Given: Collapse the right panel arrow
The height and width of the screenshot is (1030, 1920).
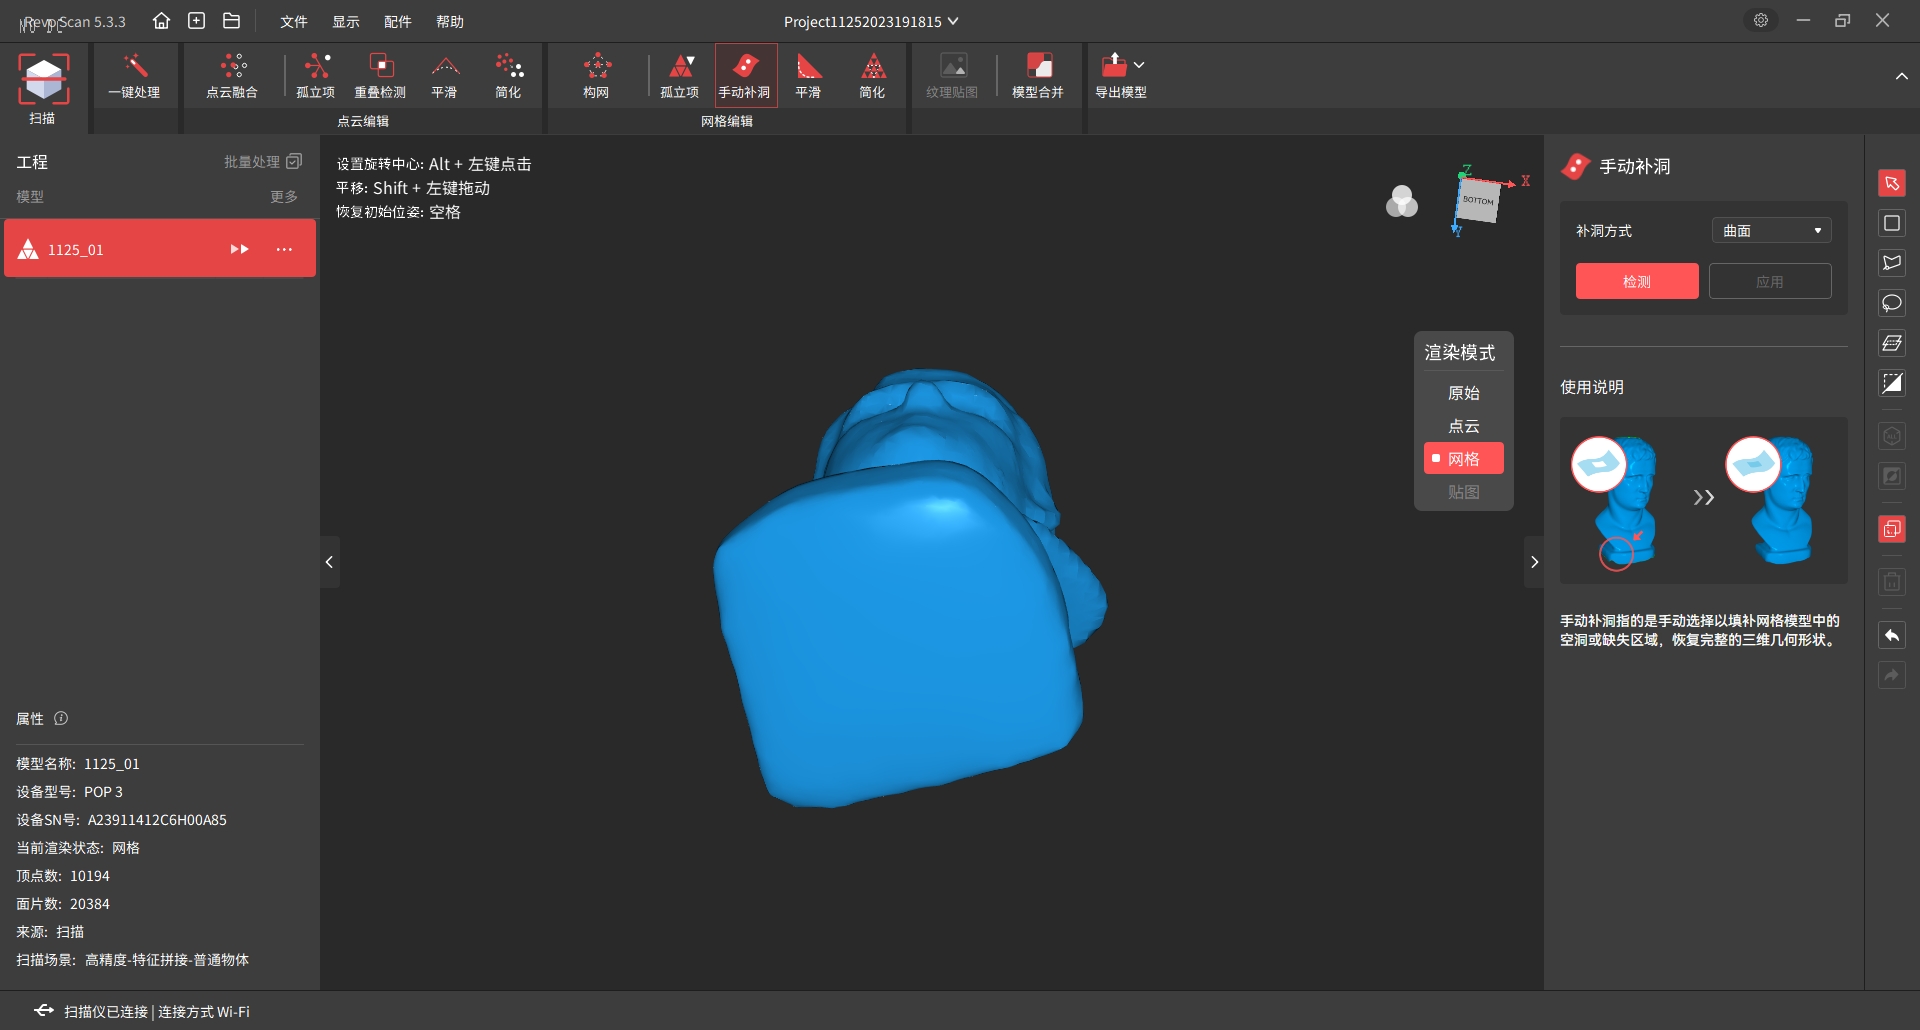Looking at the screenshot, I should click(x=1534, y=562).
